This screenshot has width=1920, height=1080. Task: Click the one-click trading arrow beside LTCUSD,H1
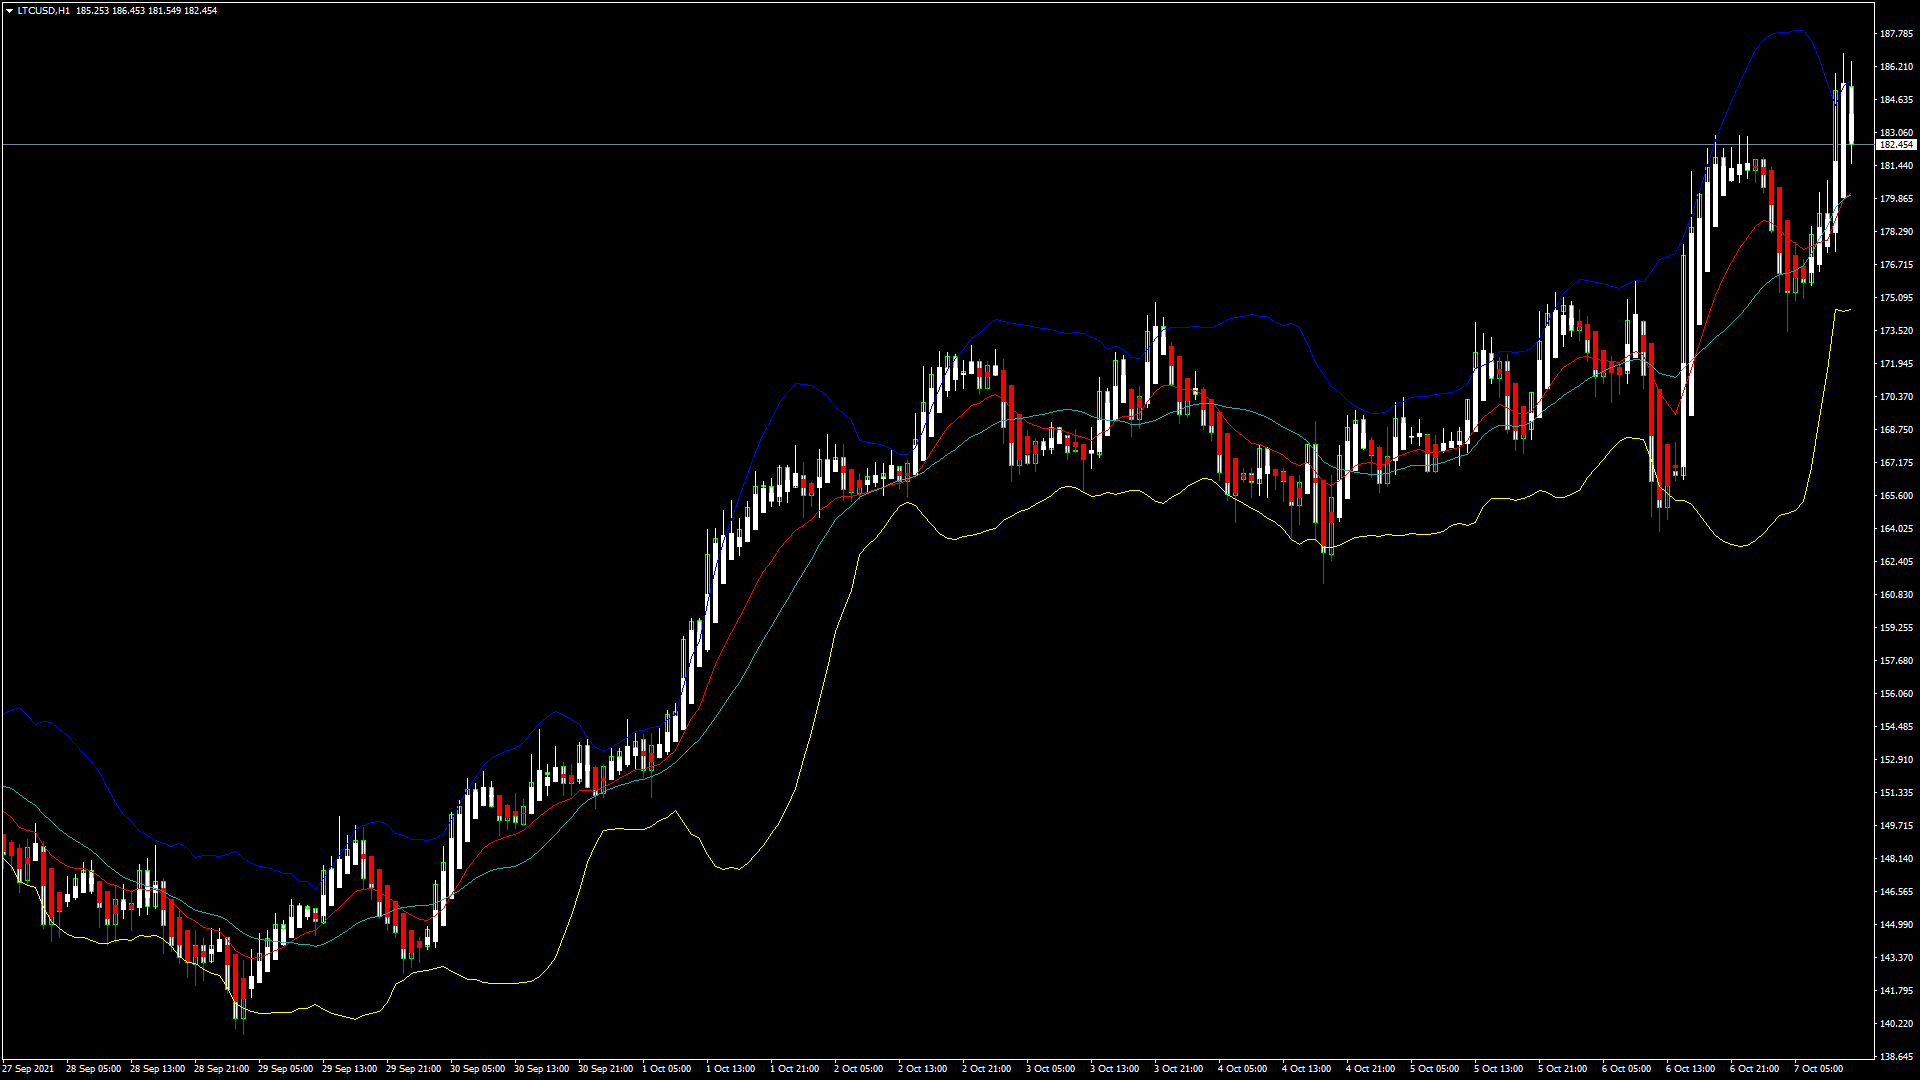[9, 11]
